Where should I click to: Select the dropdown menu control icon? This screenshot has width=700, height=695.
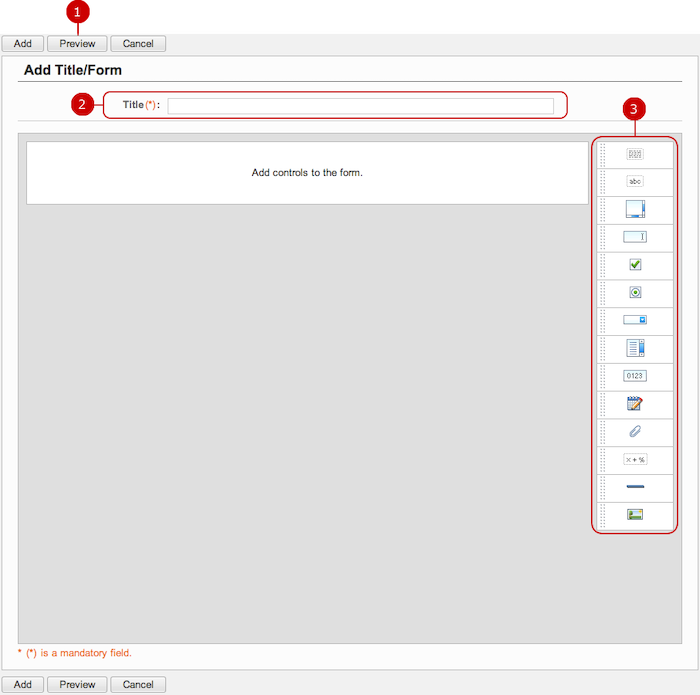[635, 320]
